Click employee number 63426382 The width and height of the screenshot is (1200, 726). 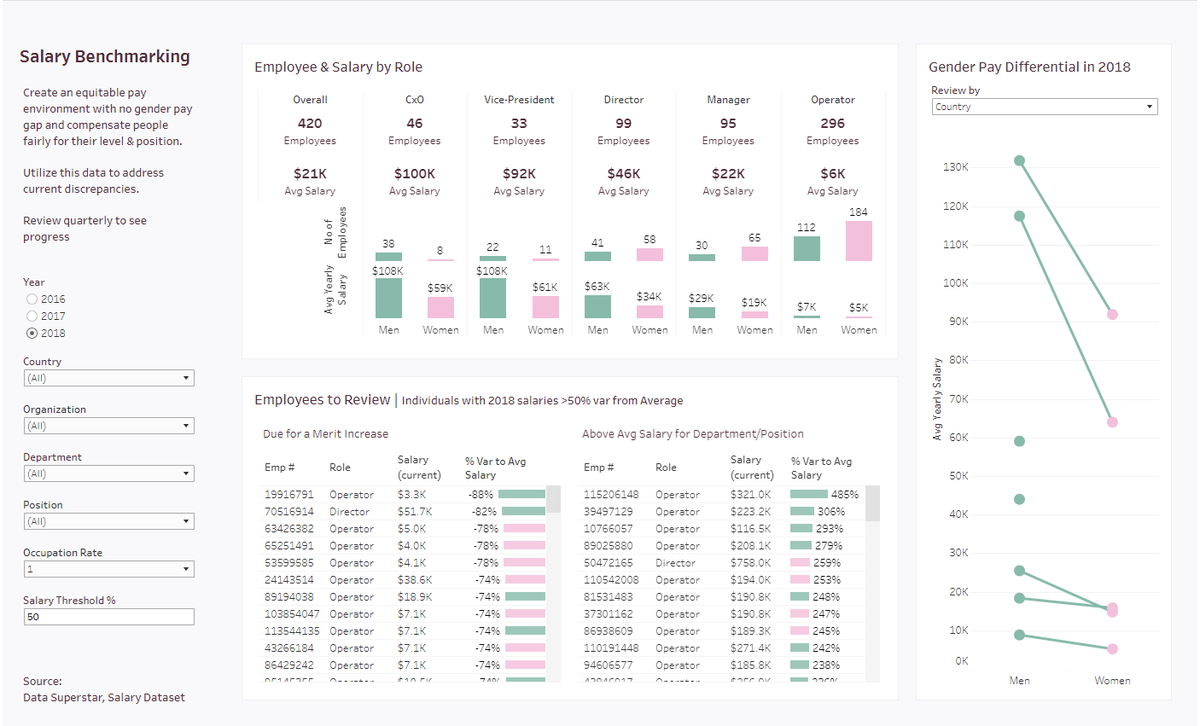coord(289,528)
